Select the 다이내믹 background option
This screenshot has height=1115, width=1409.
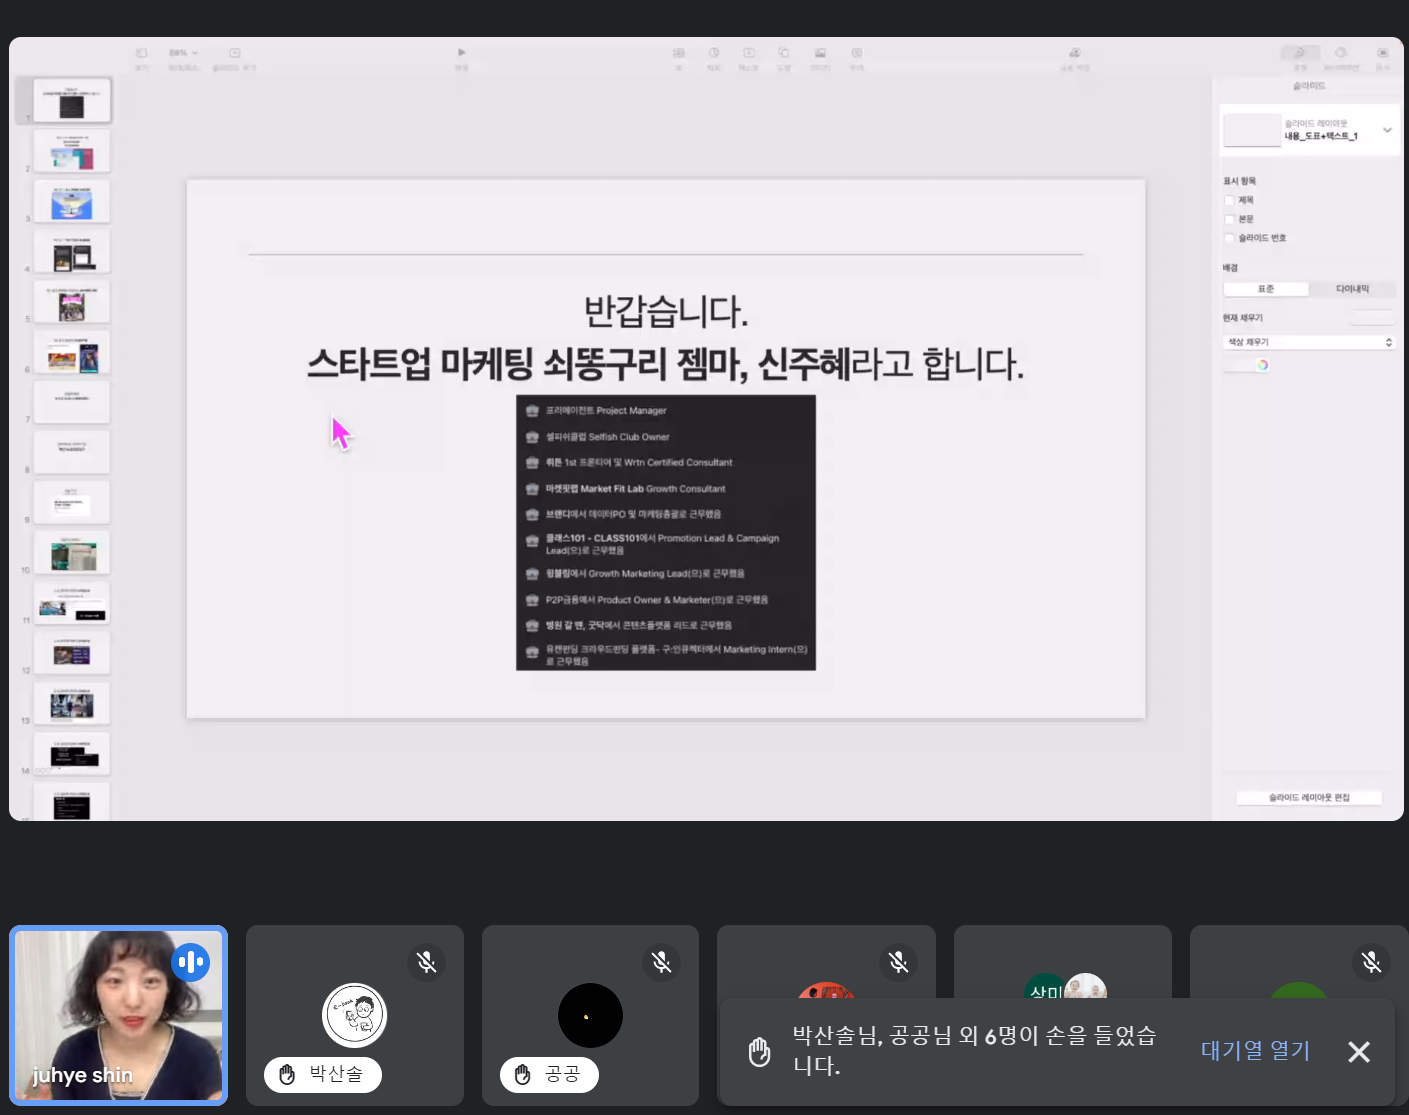[1352, 288]
